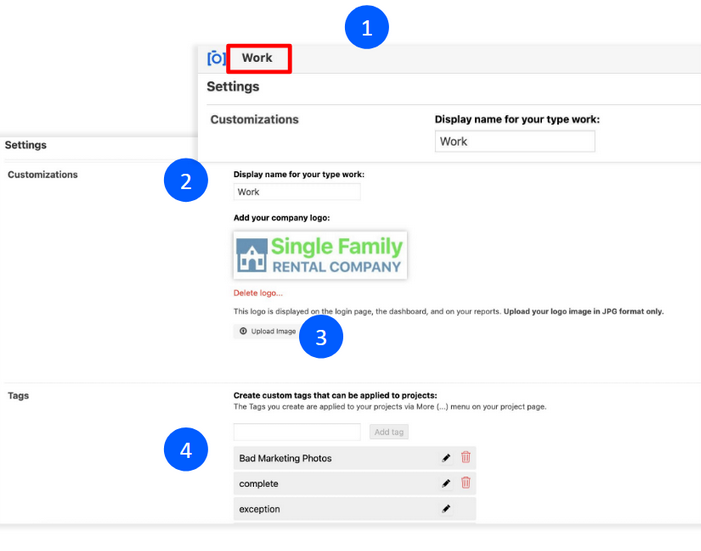Click the red Delete logo link
The image size is (701, 551).
[258, 293]
